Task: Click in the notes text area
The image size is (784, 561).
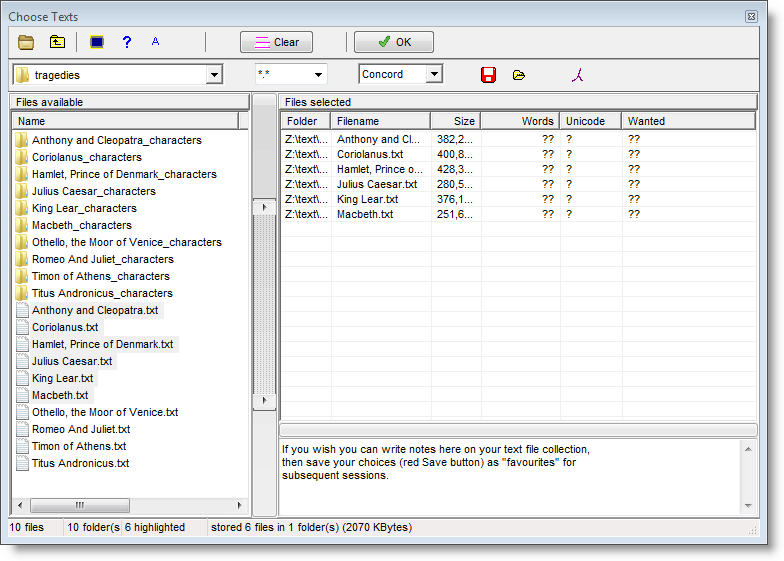Action: 510,477
